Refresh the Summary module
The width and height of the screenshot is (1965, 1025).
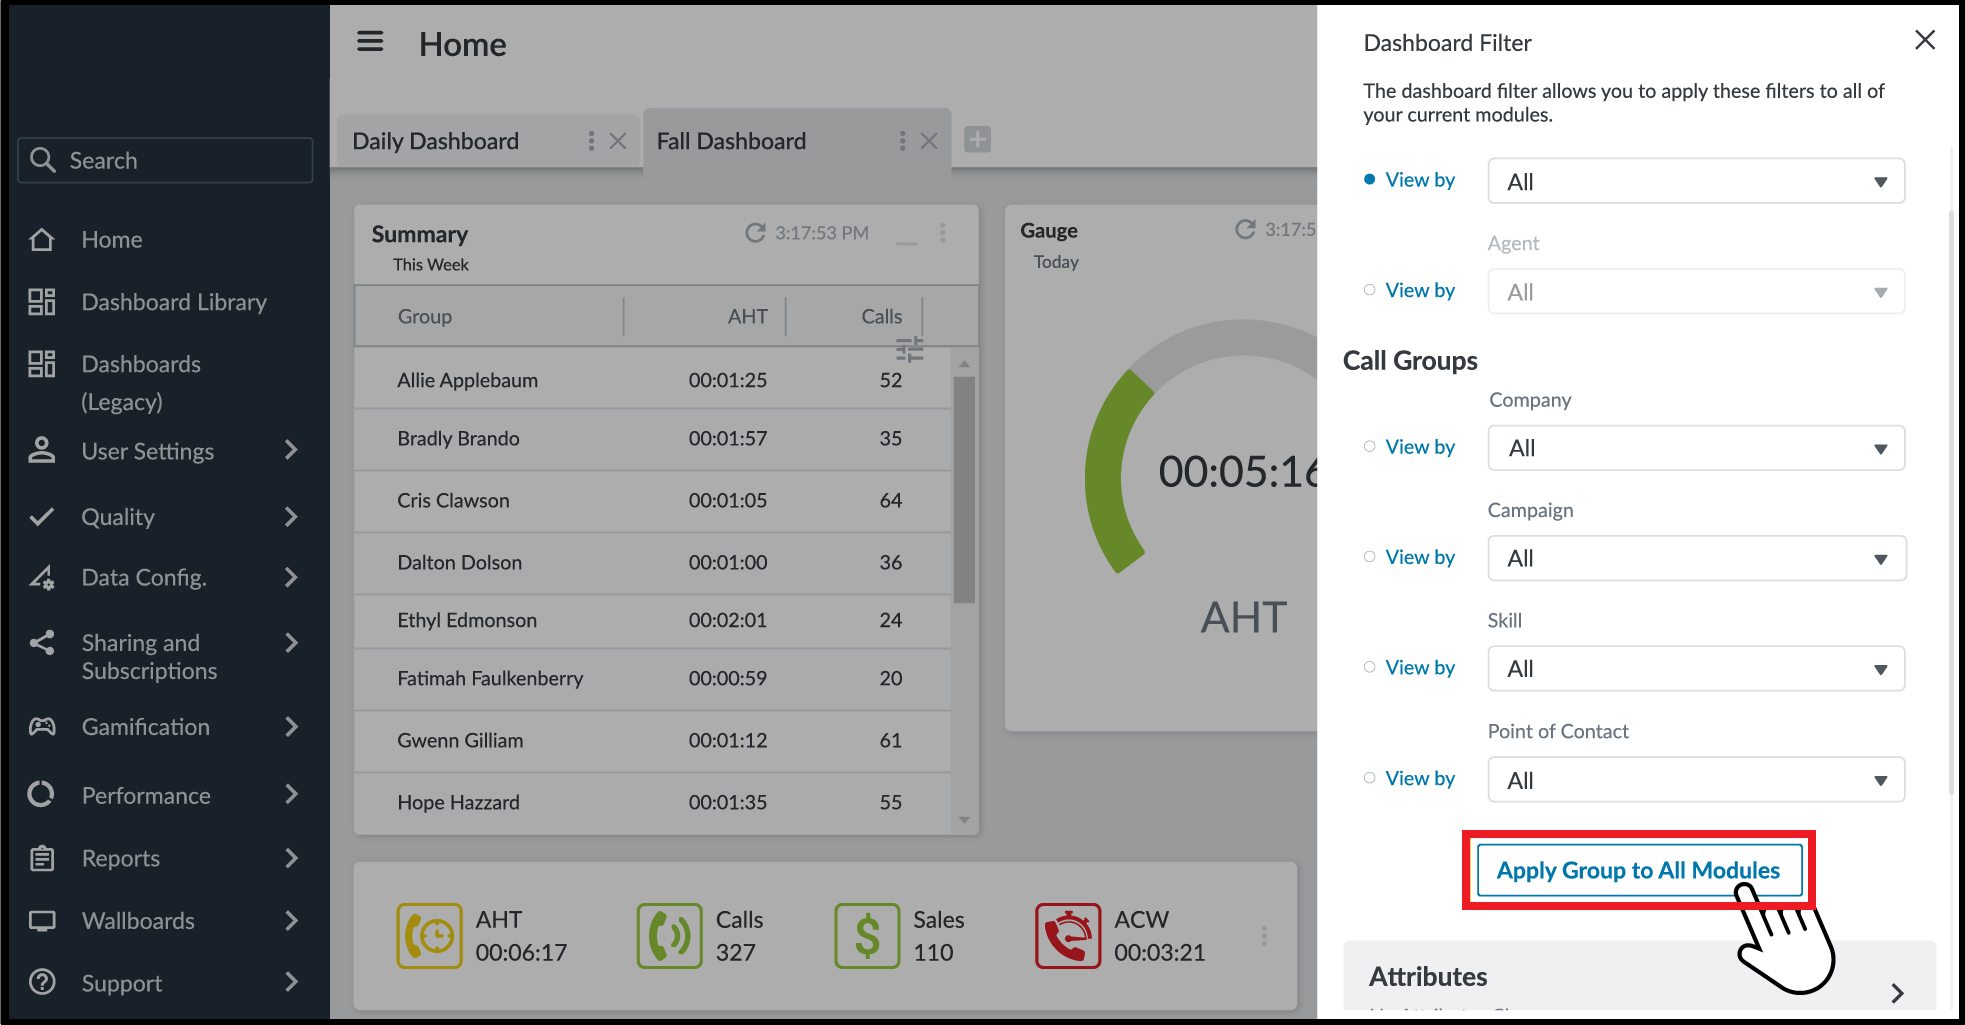755,233
